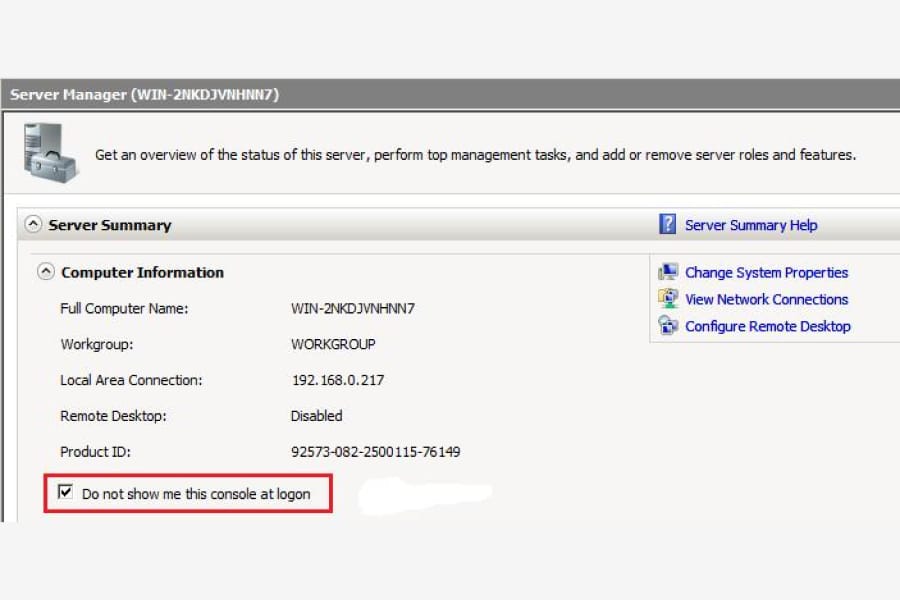Click the Server Manager toolbox server icon
This screenshot has height=600, width=900.
coord(51,153)
